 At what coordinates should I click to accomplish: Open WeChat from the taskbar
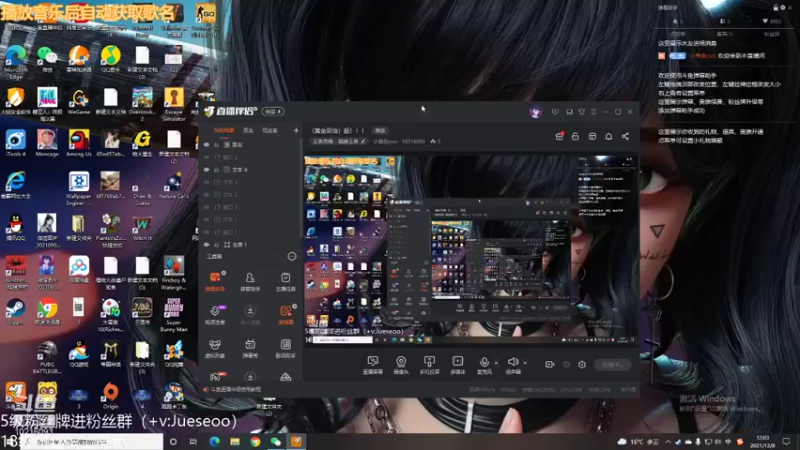coord(276,441)
